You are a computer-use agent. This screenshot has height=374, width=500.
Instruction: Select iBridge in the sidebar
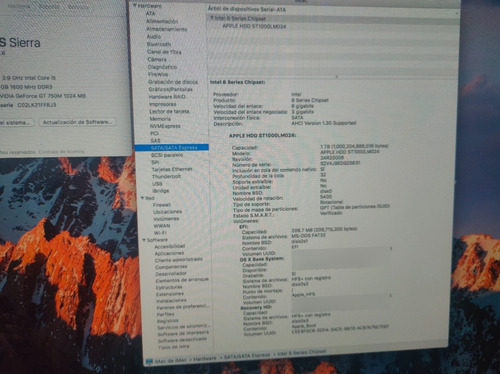click(x=161, y=191)
